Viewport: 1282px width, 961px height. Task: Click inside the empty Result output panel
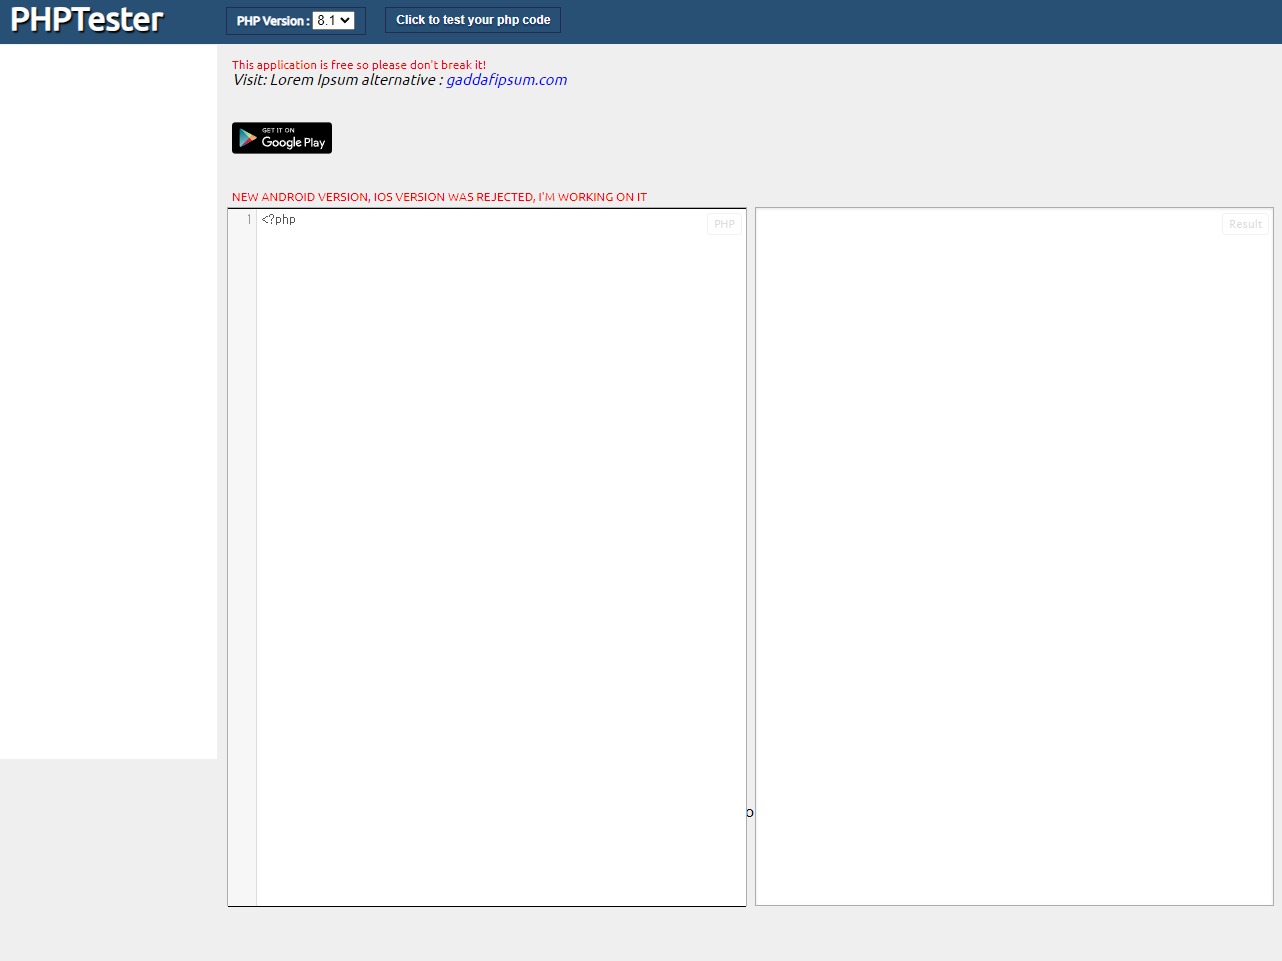point(1014,560)
